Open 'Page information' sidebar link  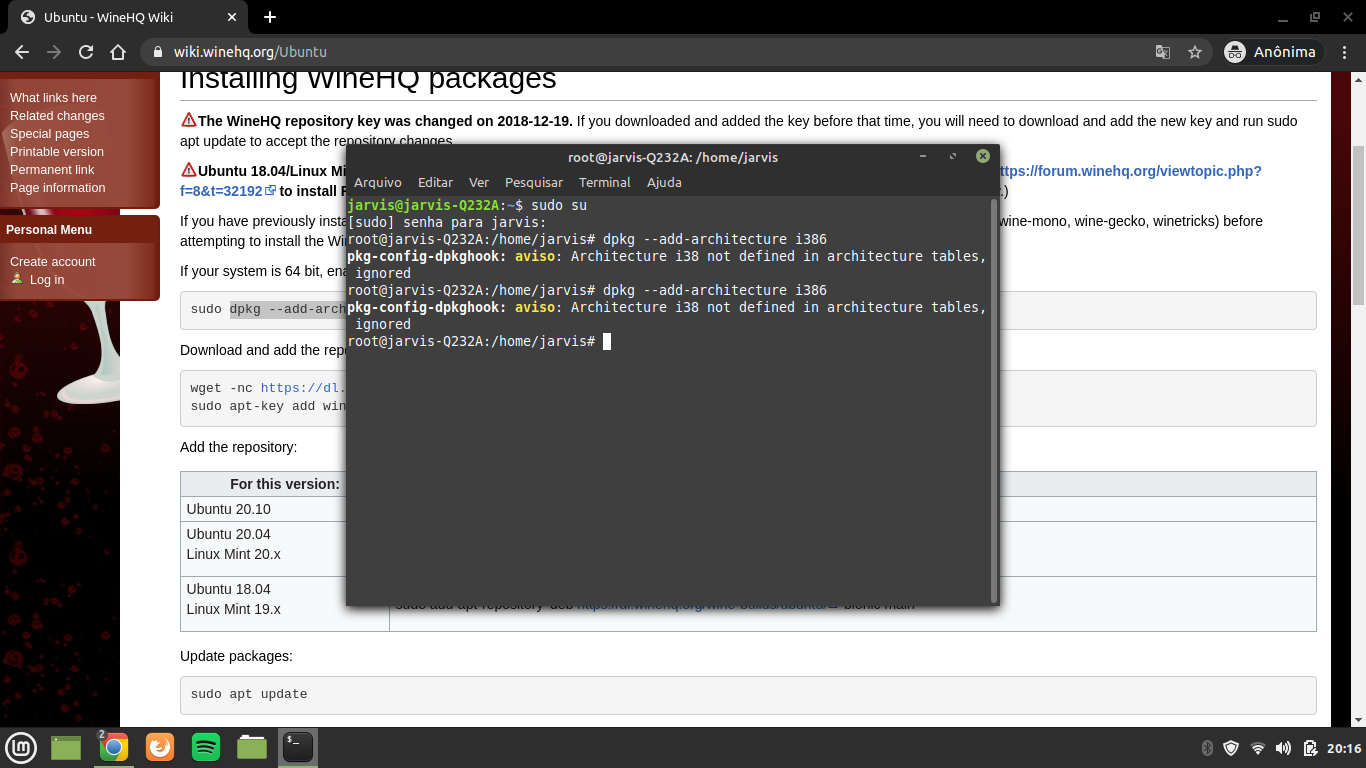tap(57, 187)
